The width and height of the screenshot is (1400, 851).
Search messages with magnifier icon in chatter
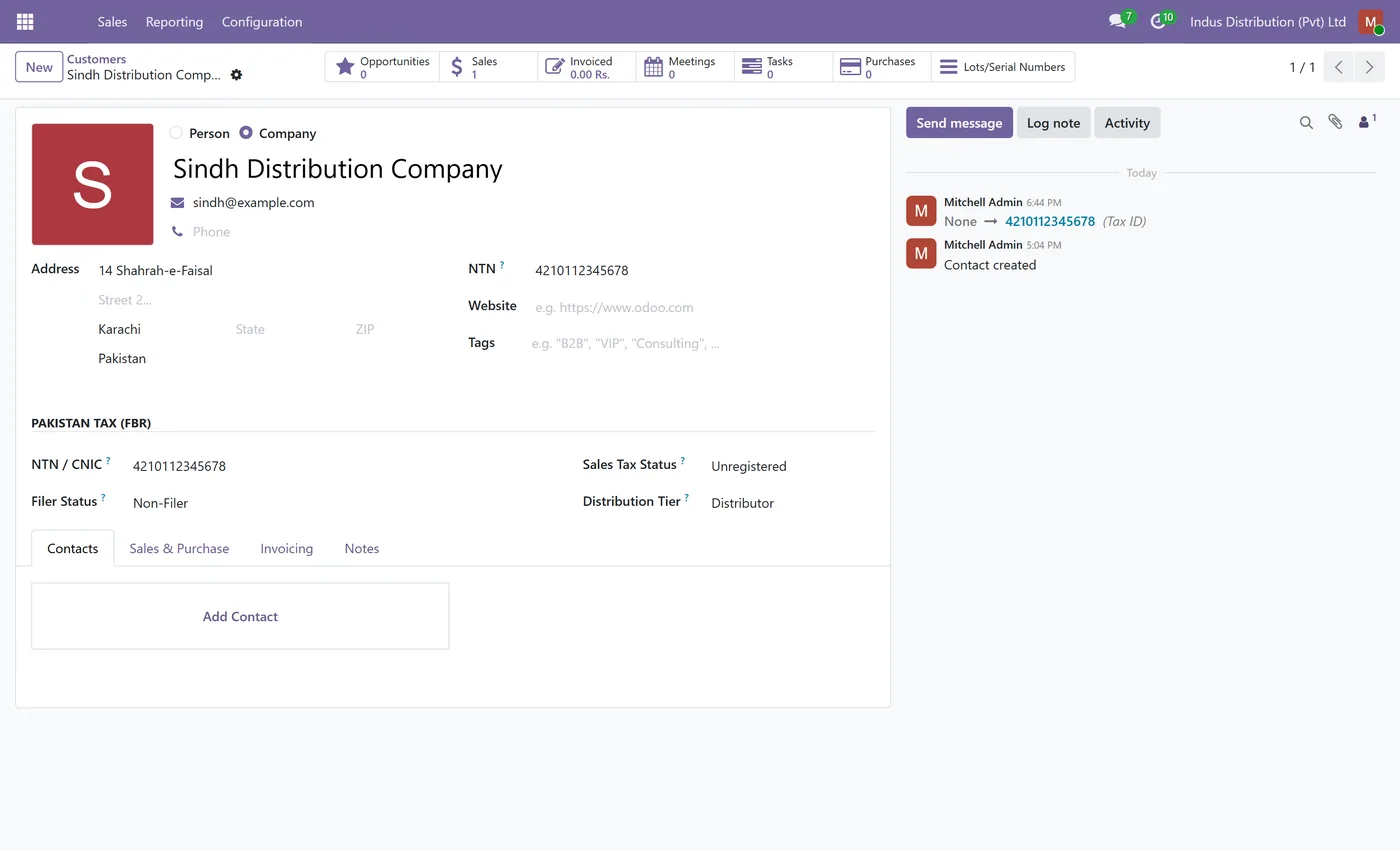pos(1306,122)
